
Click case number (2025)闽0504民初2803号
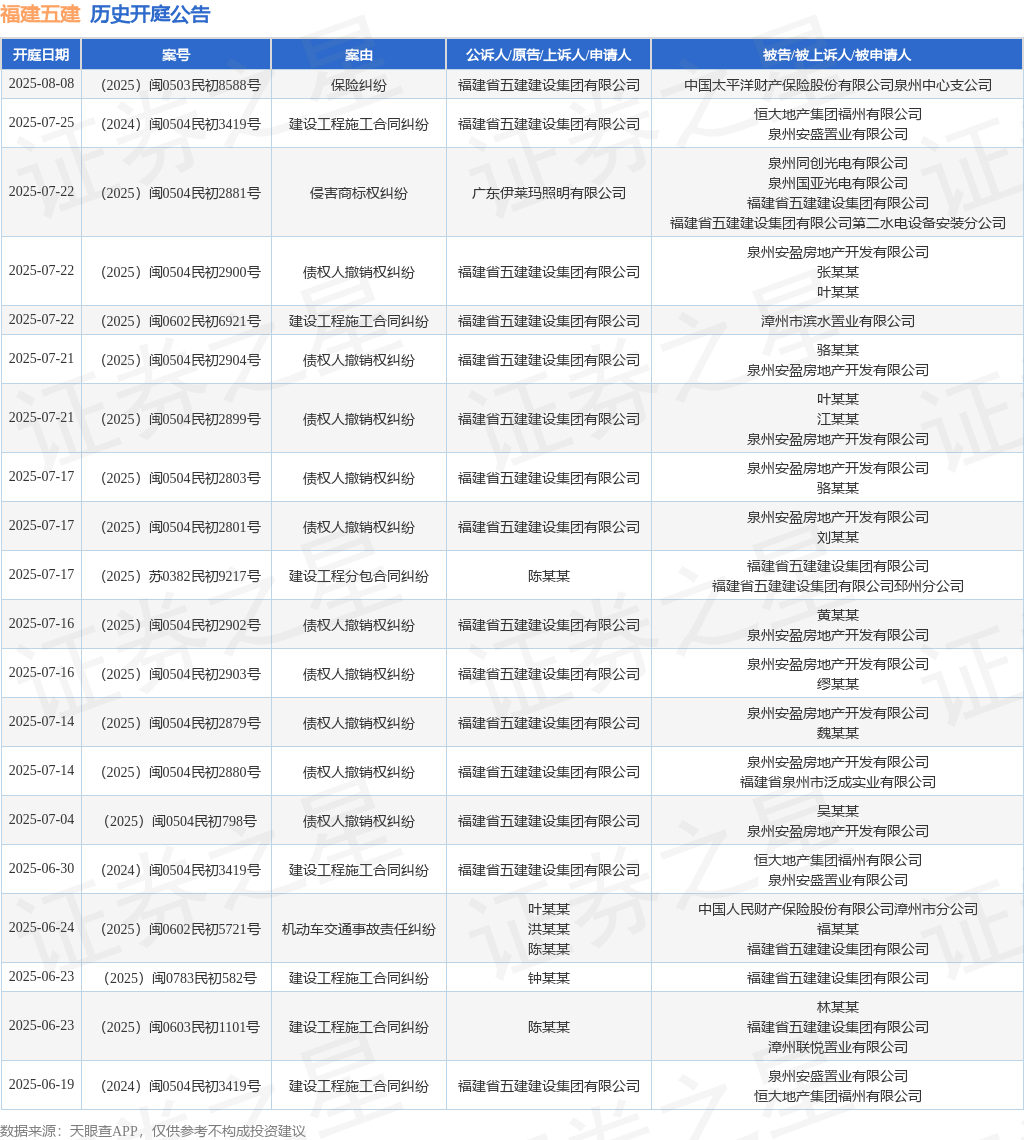pos(180,478)
